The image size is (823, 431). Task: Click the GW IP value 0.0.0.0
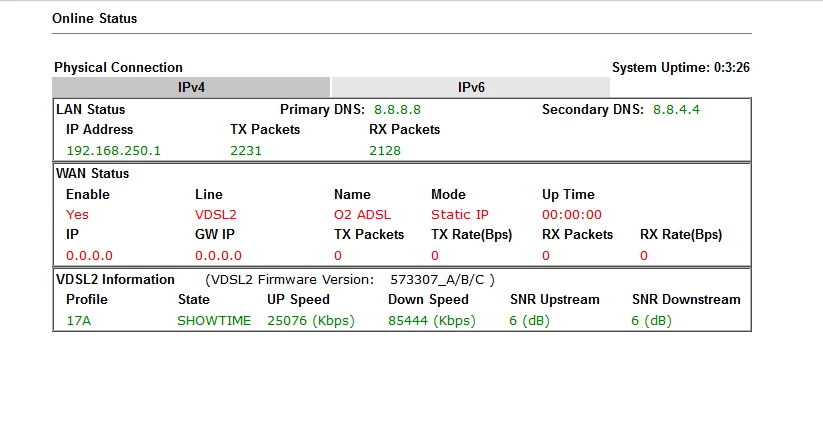218,255
